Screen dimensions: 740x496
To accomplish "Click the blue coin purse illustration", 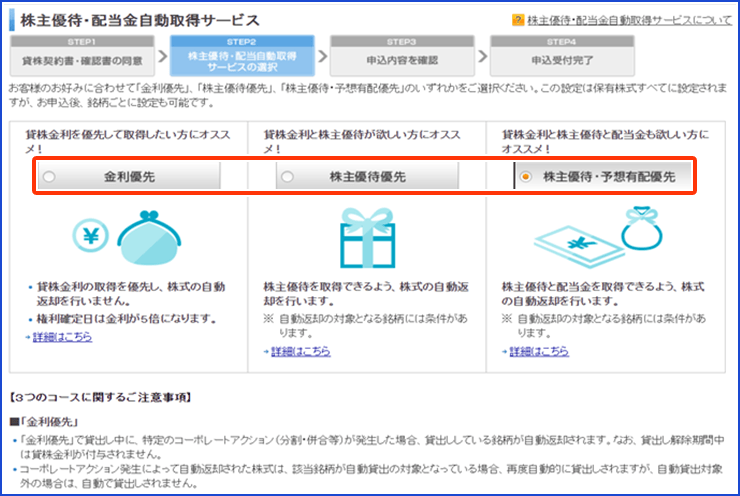I will [x=148, y=235].
